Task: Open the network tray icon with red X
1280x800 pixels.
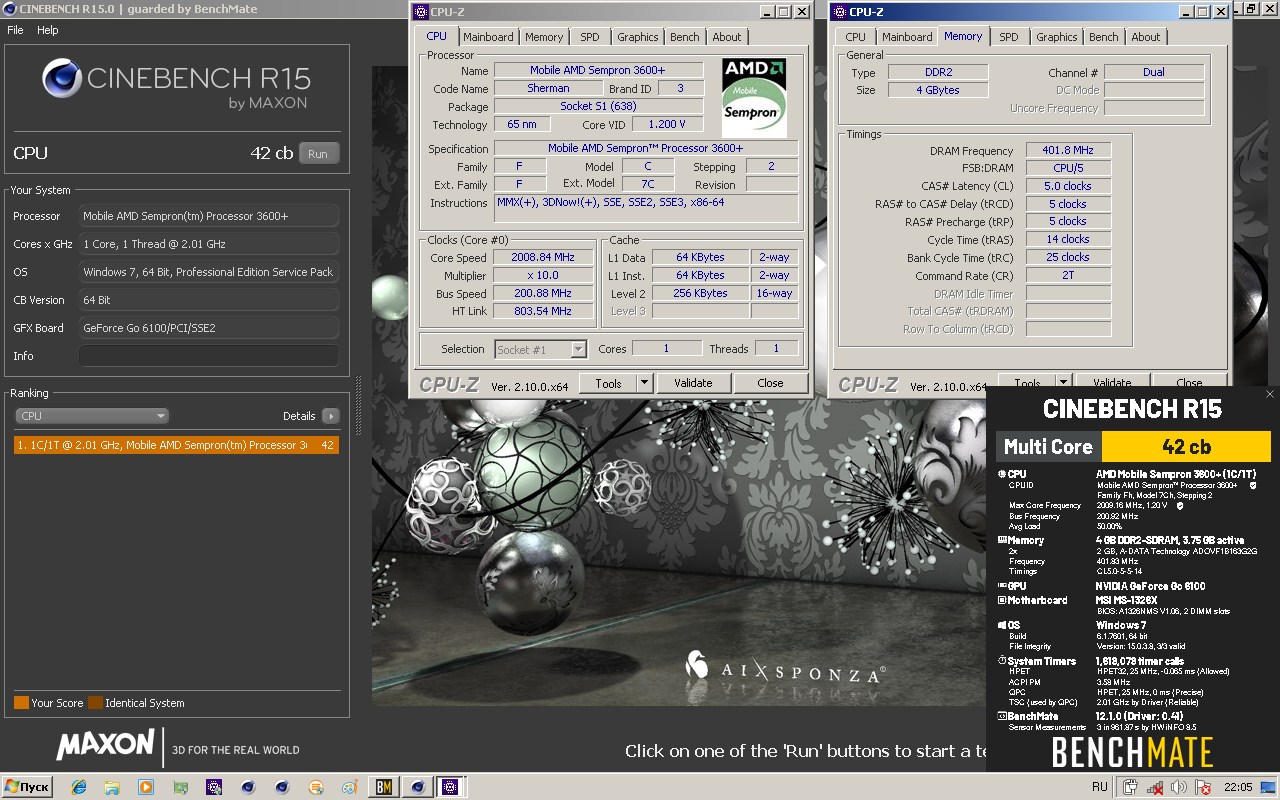Action: tap(1155, 787)
